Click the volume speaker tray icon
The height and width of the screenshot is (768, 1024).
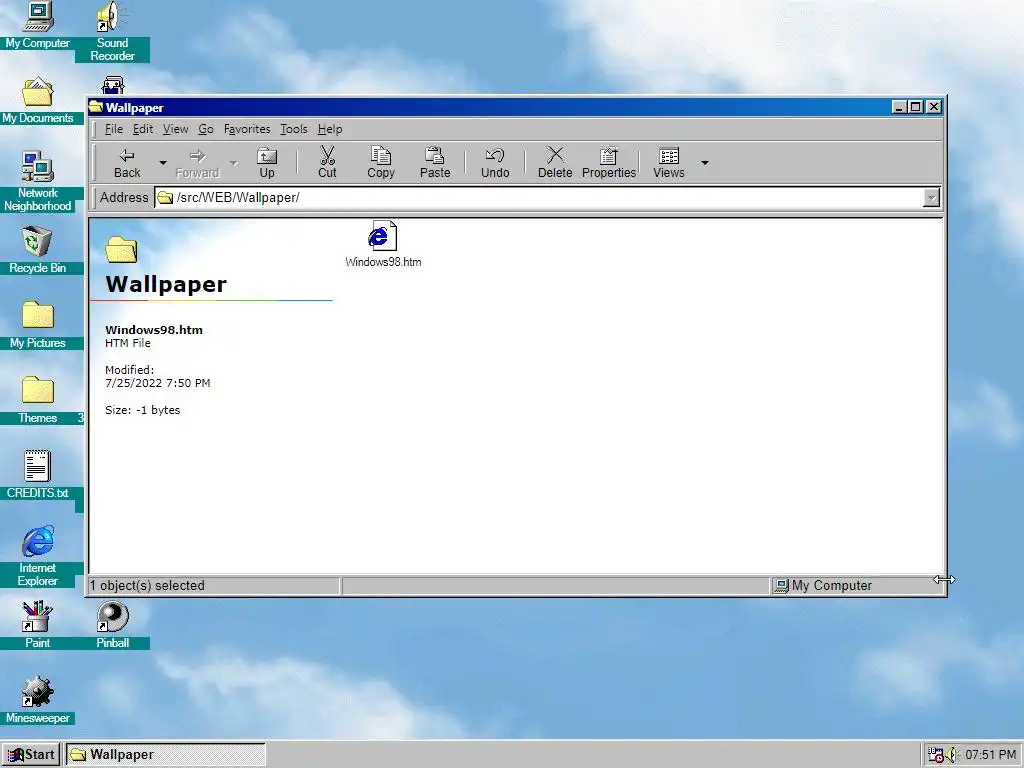click(952, 754)
